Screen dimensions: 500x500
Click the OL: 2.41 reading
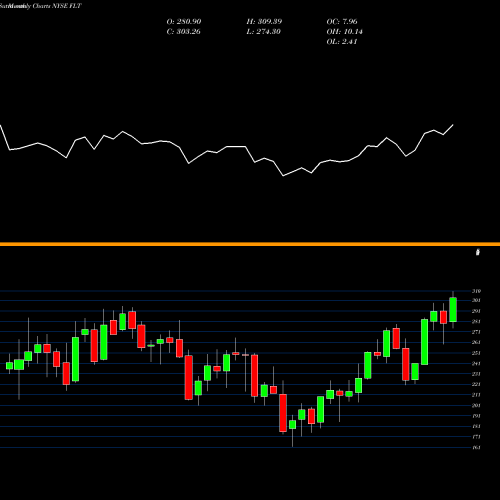pos(342,41)
